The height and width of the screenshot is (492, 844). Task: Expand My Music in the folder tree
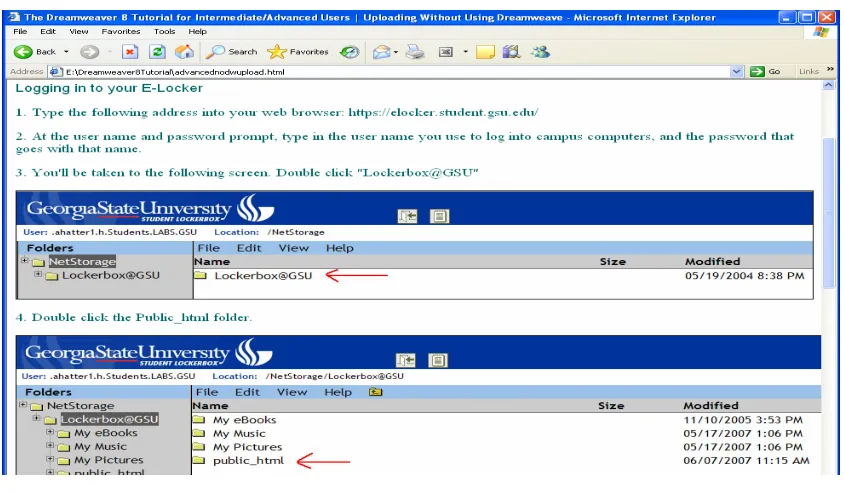click(50, 446)
